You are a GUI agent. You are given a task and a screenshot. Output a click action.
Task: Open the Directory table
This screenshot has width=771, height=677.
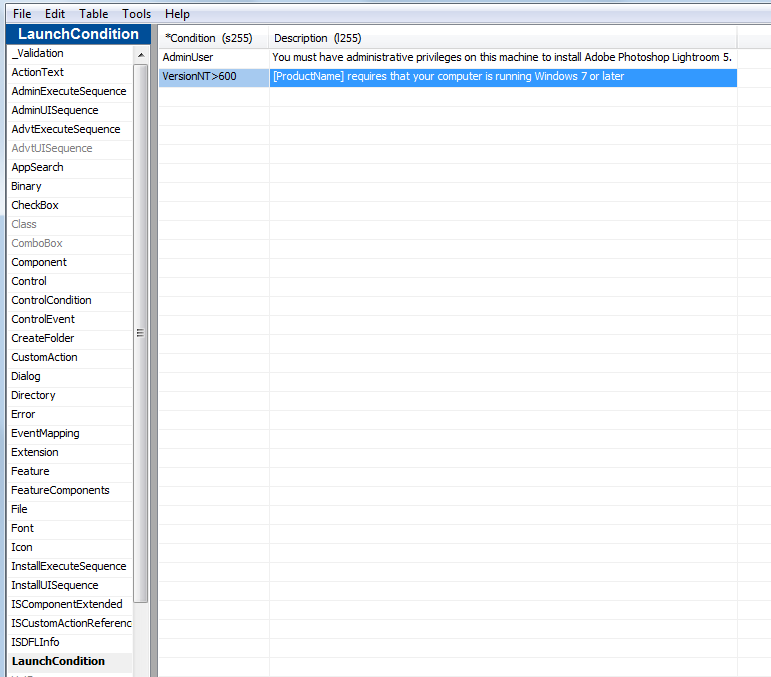tap(33, 395)
